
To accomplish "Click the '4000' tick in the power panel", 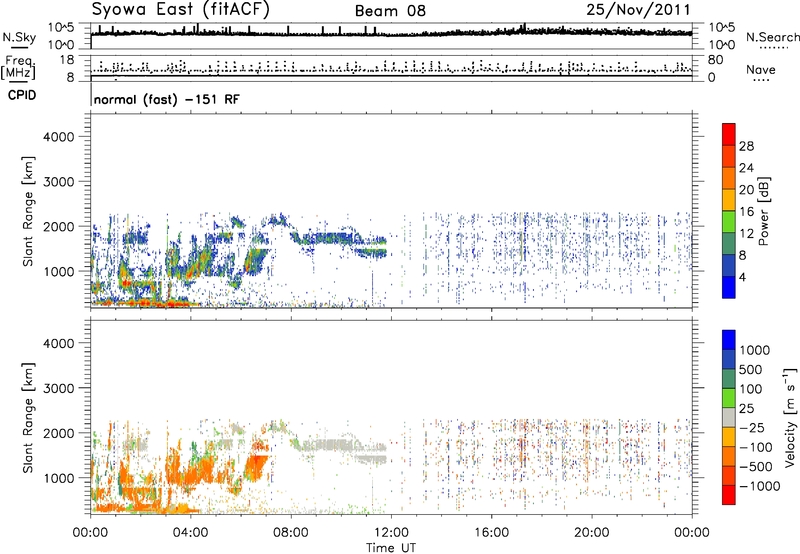I will [58, 137].
